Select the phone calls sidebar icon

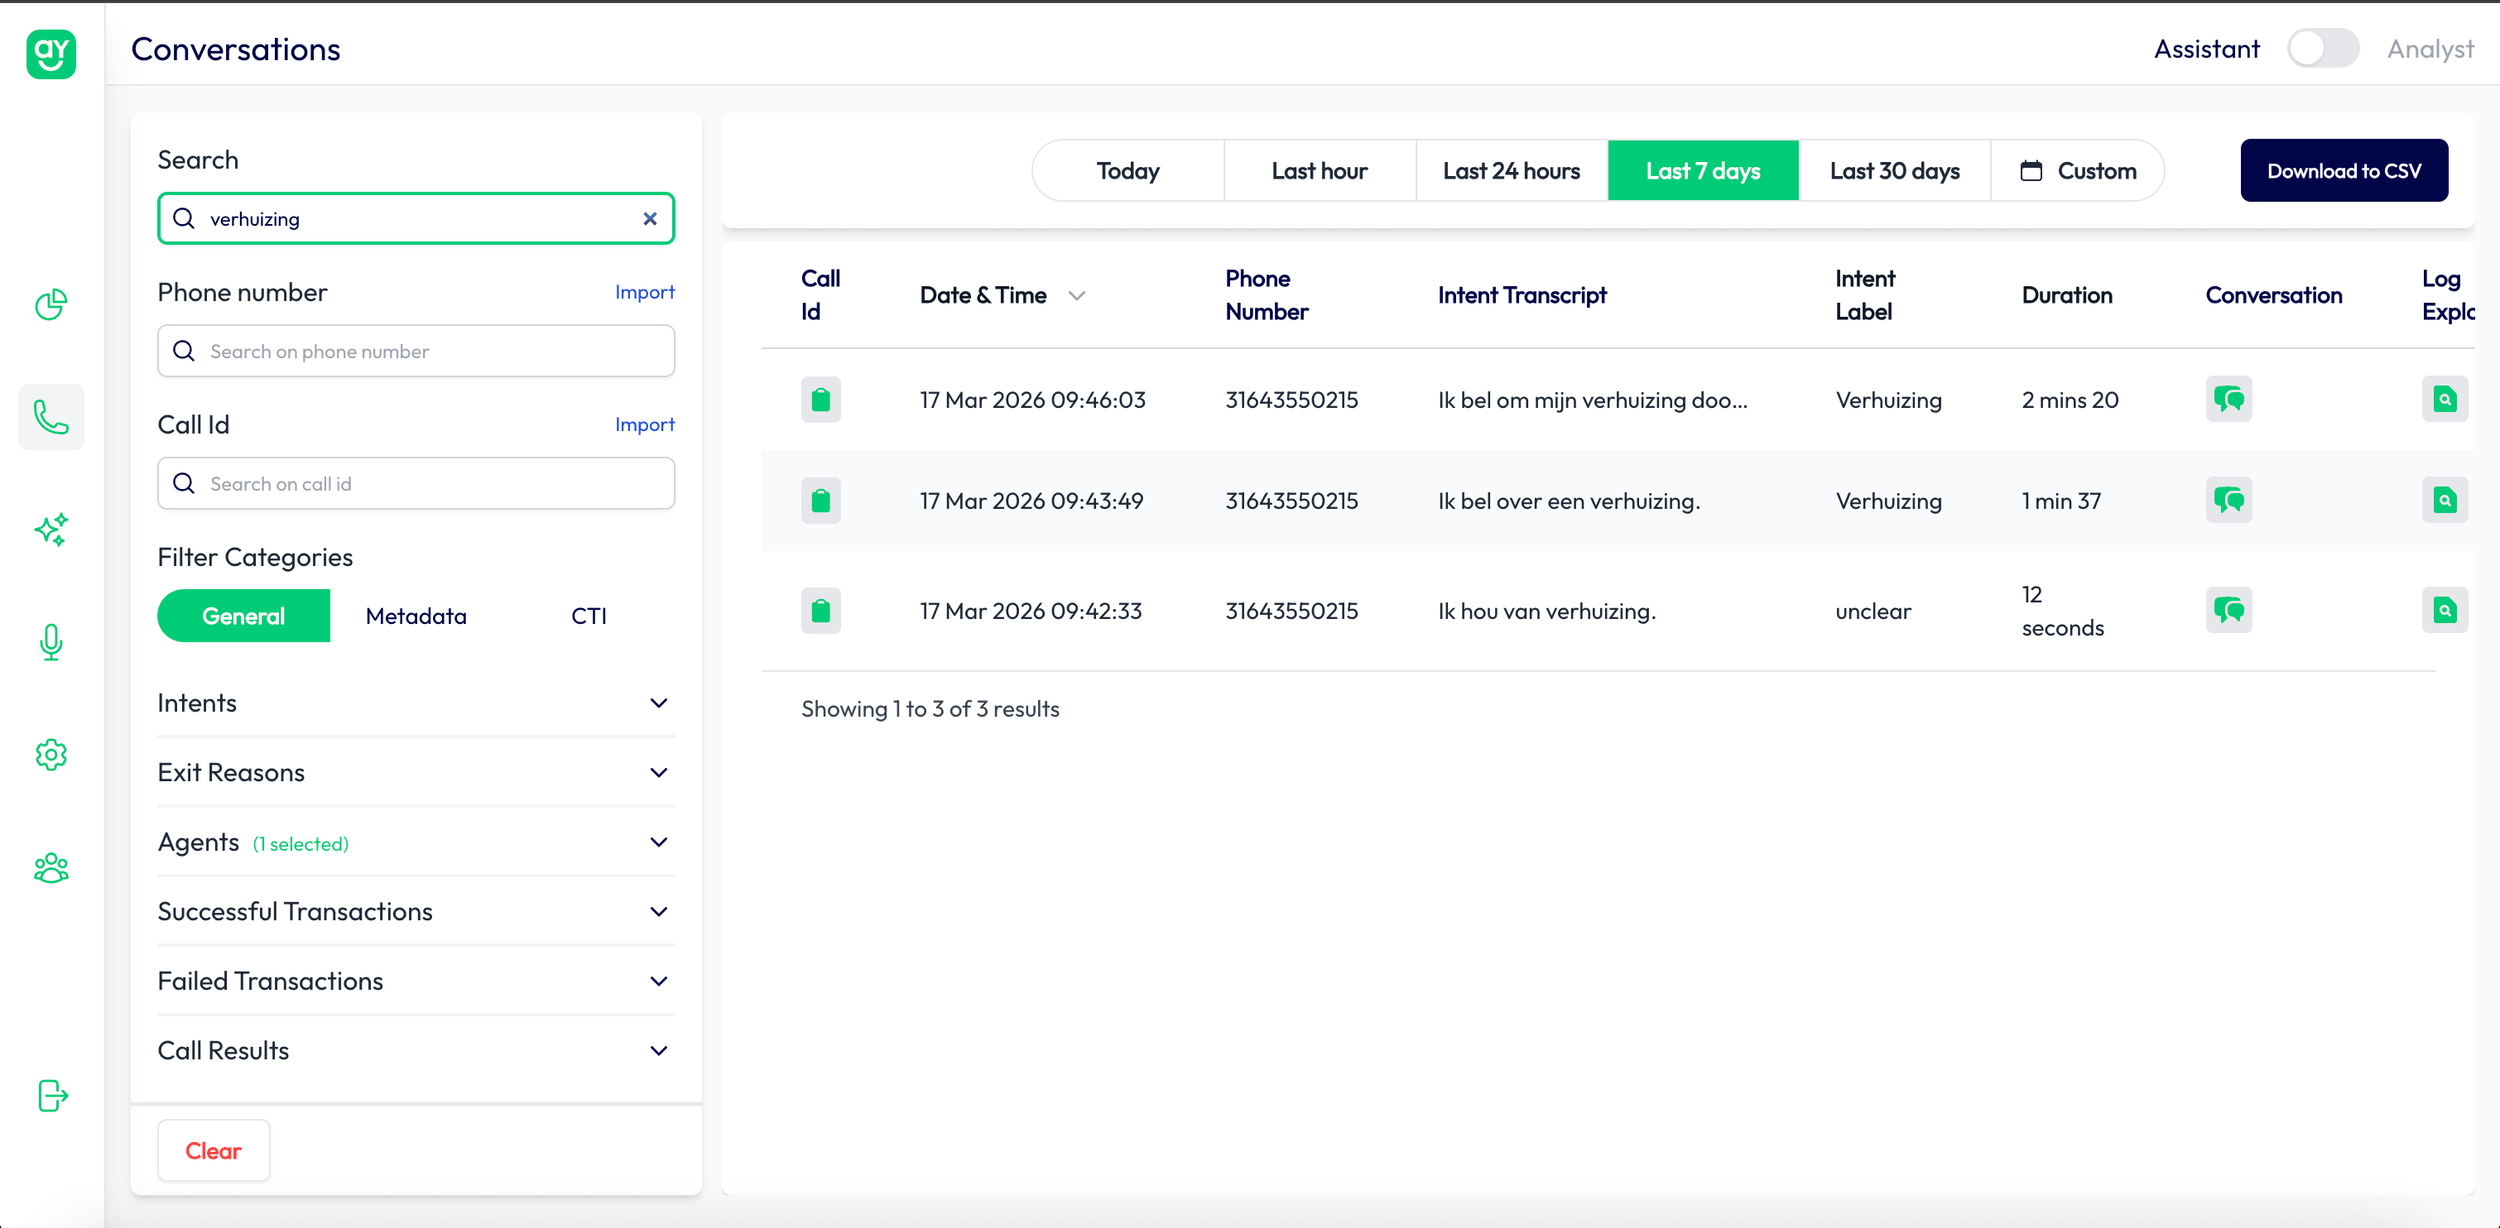[50, 417]
